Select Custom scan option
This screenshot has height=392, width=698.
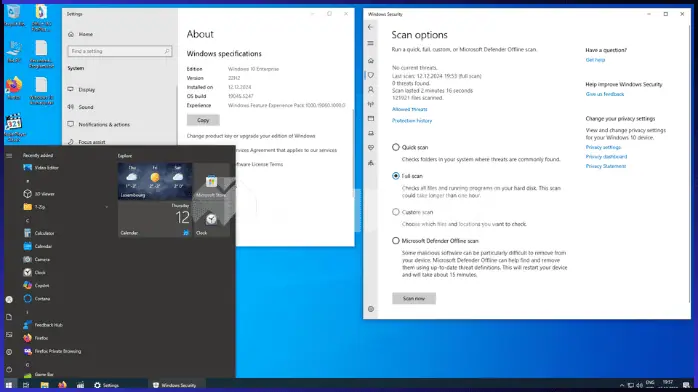tap(396, 212)
